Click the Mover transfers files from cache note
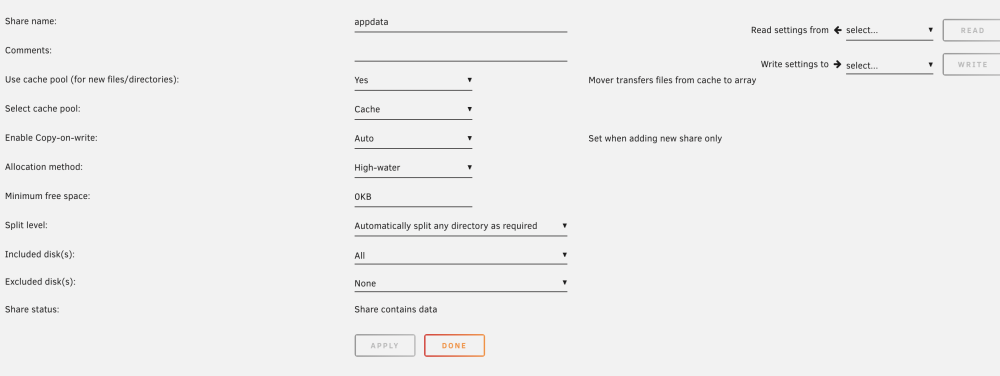 [672, 80]
